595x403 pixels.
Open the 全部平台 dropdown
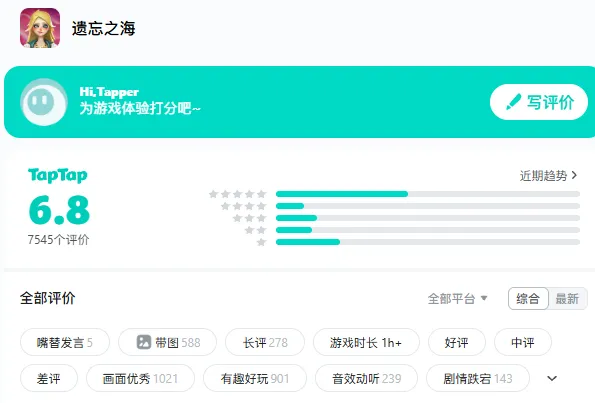(457, 299)
